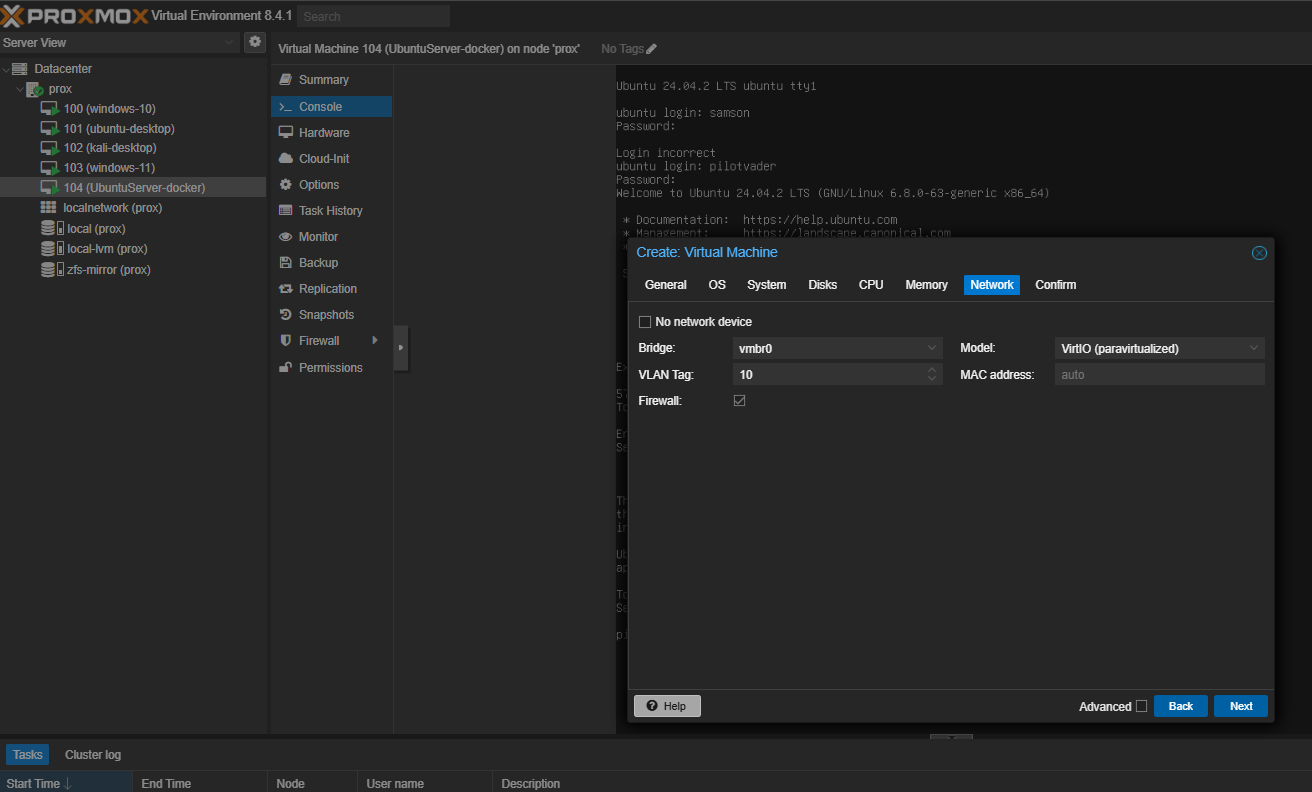Uncheck the Firewall checkbox
Screen dimensions: 1312x792
point(740,401)
